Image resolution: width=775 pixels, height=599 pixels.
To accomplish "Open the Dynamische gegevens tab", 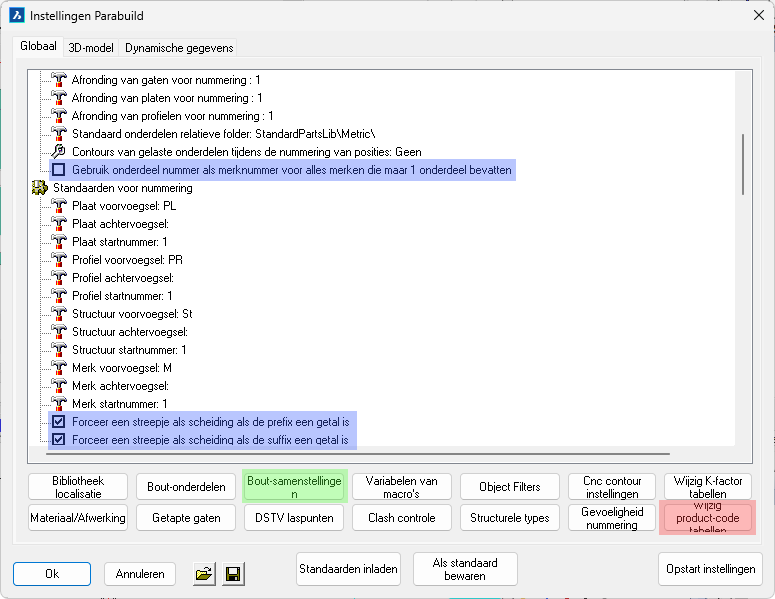I will 179,48.
